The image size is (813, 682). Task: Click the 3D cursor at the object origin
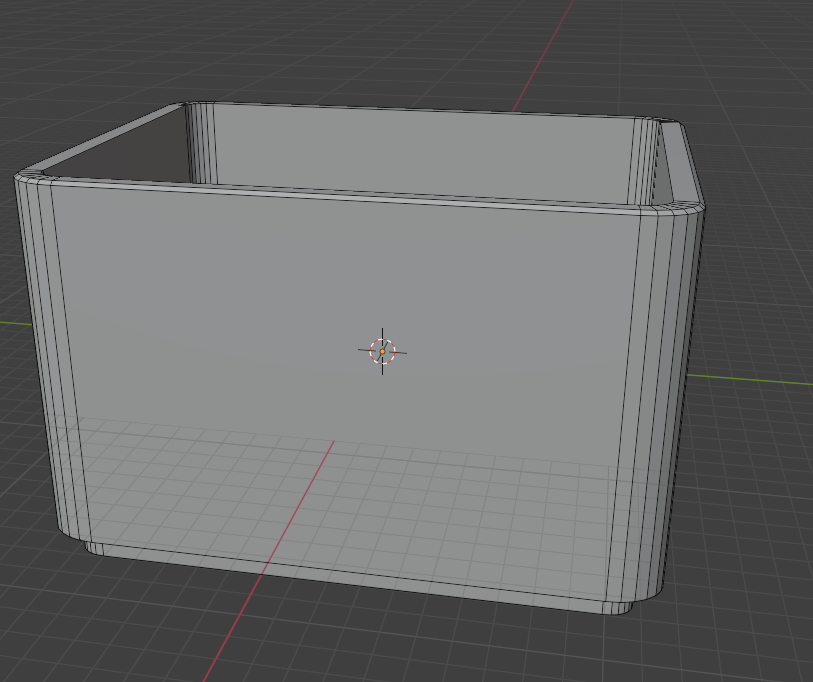coord(383,352)
